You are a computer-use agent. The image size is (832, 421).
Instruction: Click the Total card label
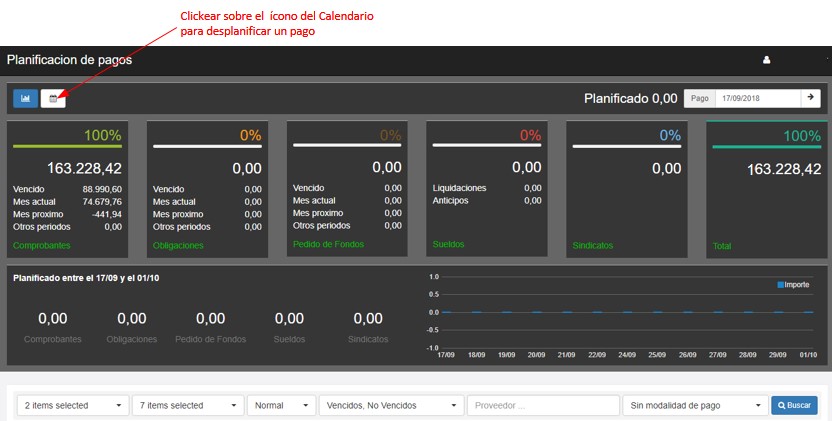pyautogui.click(x=722, y=245)
